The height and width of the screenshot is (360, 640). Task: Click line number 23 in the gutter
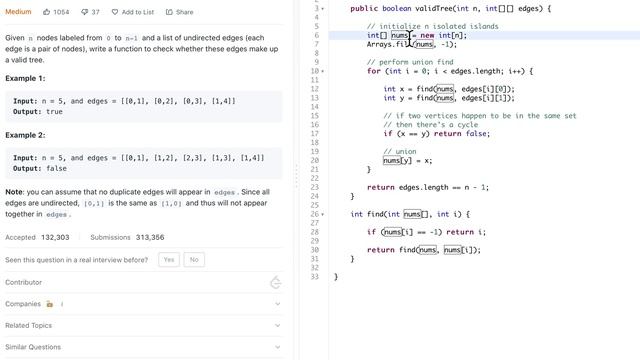(315, 187)
